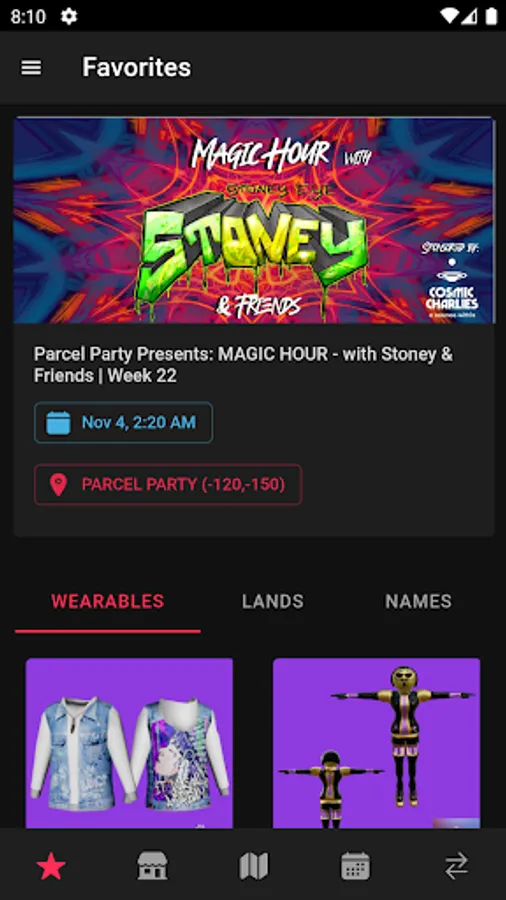Viewport: 506px width, 900px height.
Task: Open the marketplace store icon
Action: tap(152, 866)
